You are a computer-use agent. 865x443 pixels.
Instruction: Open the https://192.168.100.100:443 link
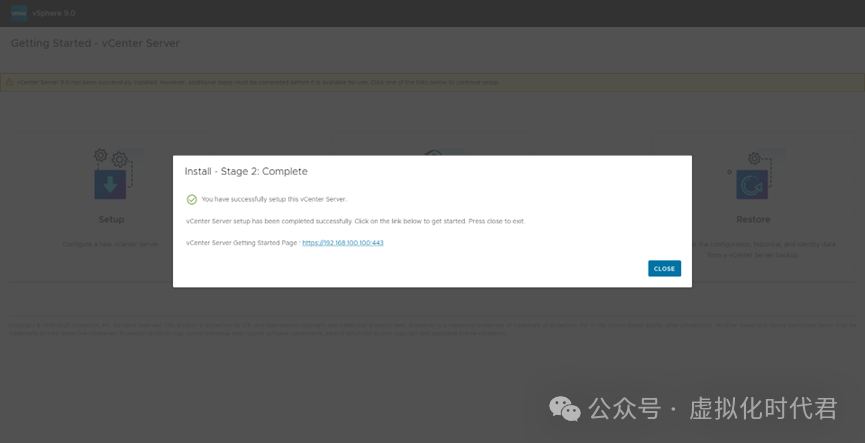pyautogui.click(x=343, y=243)
